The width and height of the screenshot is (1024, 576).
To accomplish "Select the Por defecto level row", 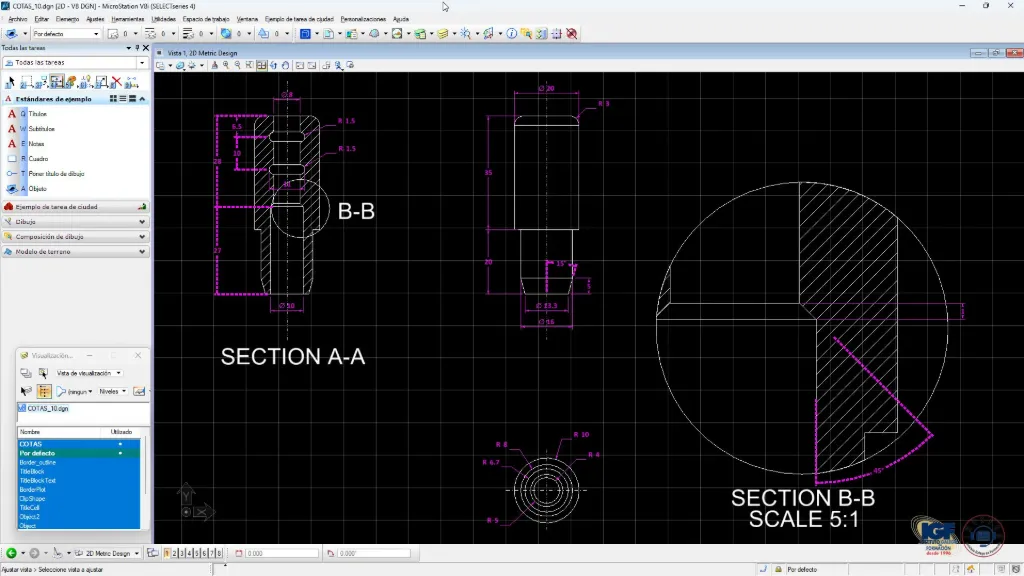I will pyautogui.click(x=78, y=453).
